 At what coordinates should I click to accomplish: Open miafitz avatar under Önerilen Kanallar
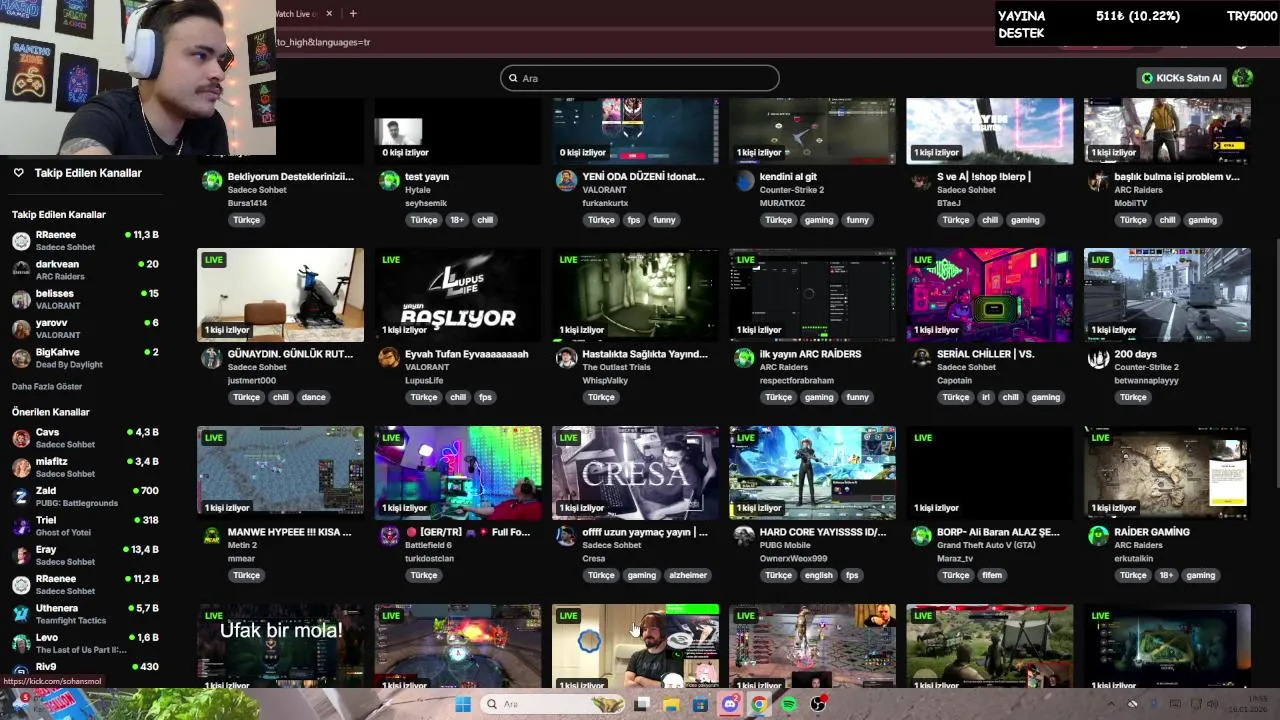pyautogui.click(x=21, y=467)
